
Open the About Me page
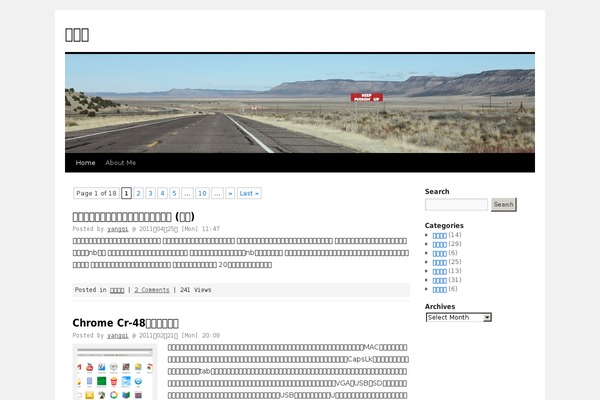121,163
